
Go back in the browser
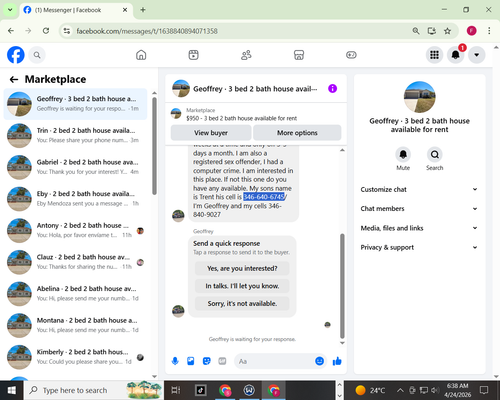click(x=11, y=31)
